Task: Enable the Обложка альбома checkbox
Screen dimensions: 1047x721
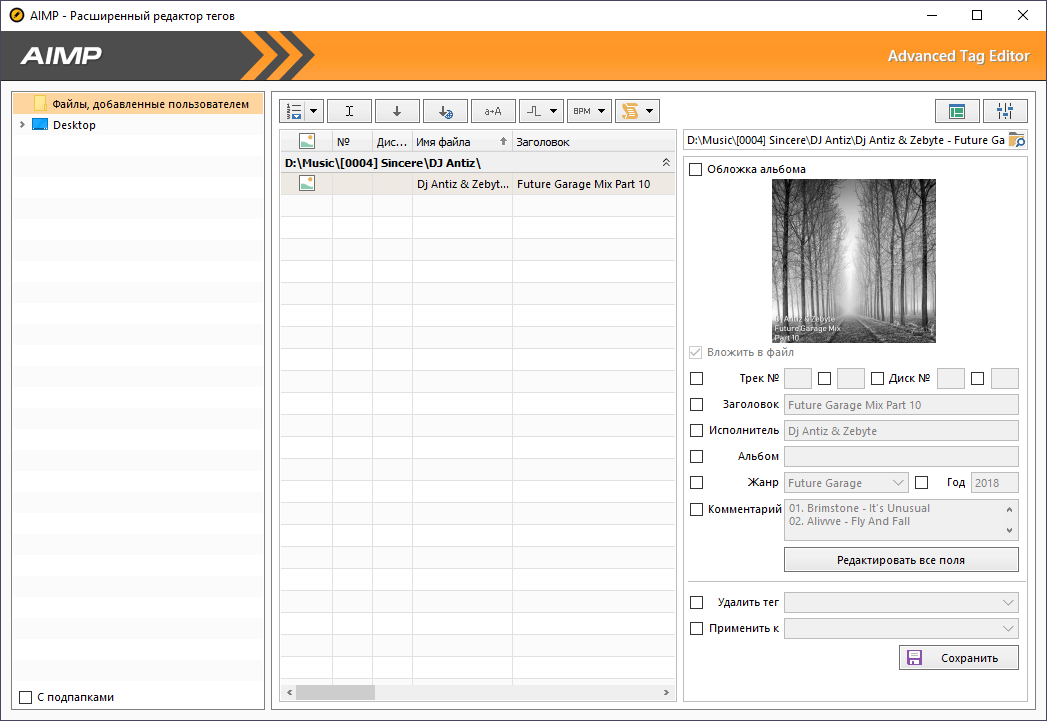Action: tap(696, 170)
